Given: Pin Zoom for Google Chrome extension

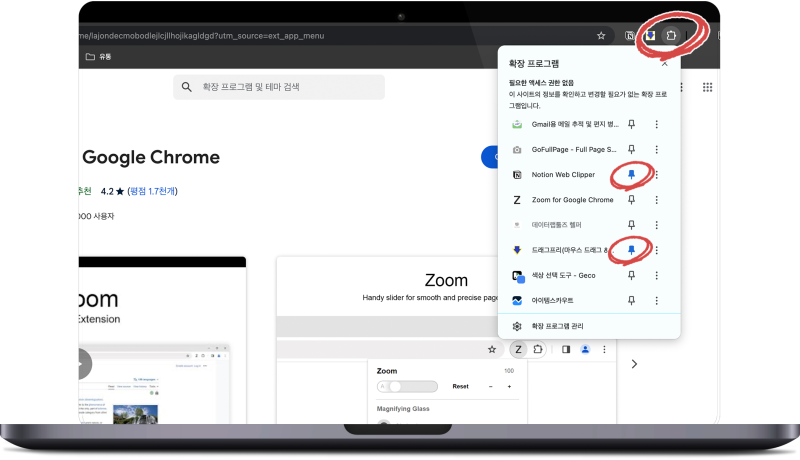Looking at the screenshot, I should [x=631, y=199].
